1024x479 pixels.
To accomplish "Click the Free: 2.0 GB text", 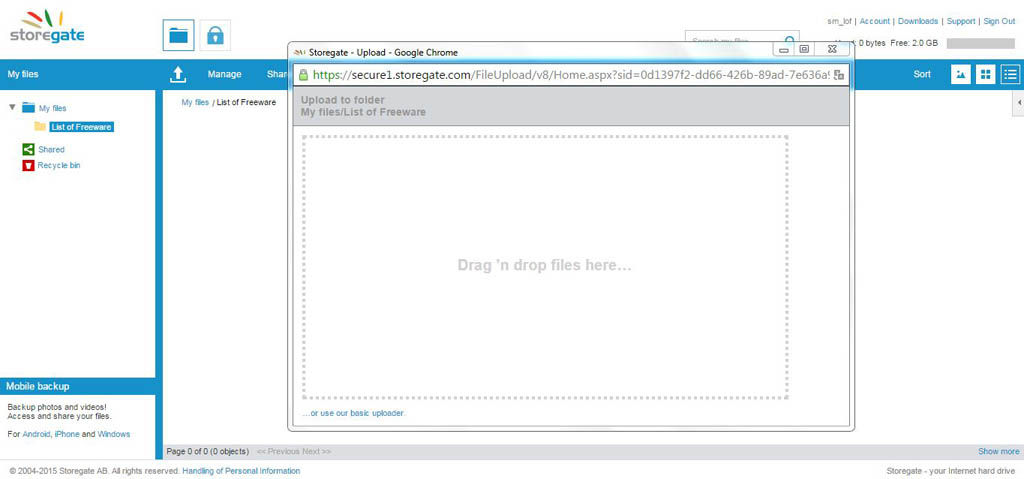I will [x=914, y=43].
